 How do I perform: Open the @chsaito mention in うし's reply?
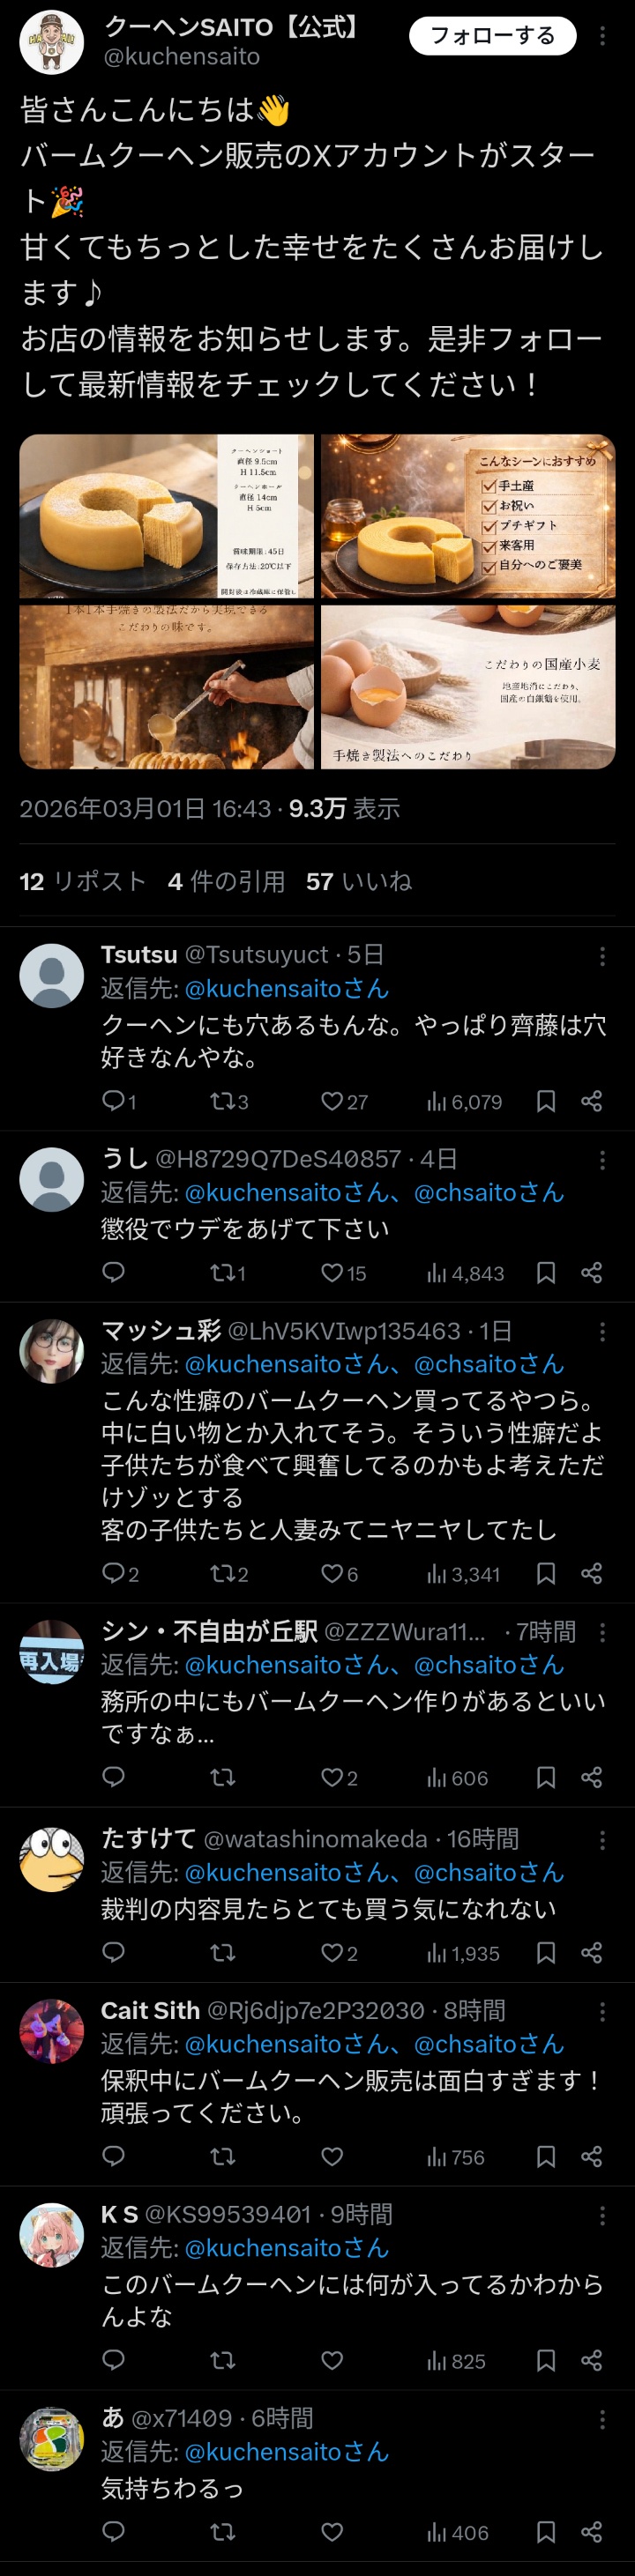pos(489,1192)
